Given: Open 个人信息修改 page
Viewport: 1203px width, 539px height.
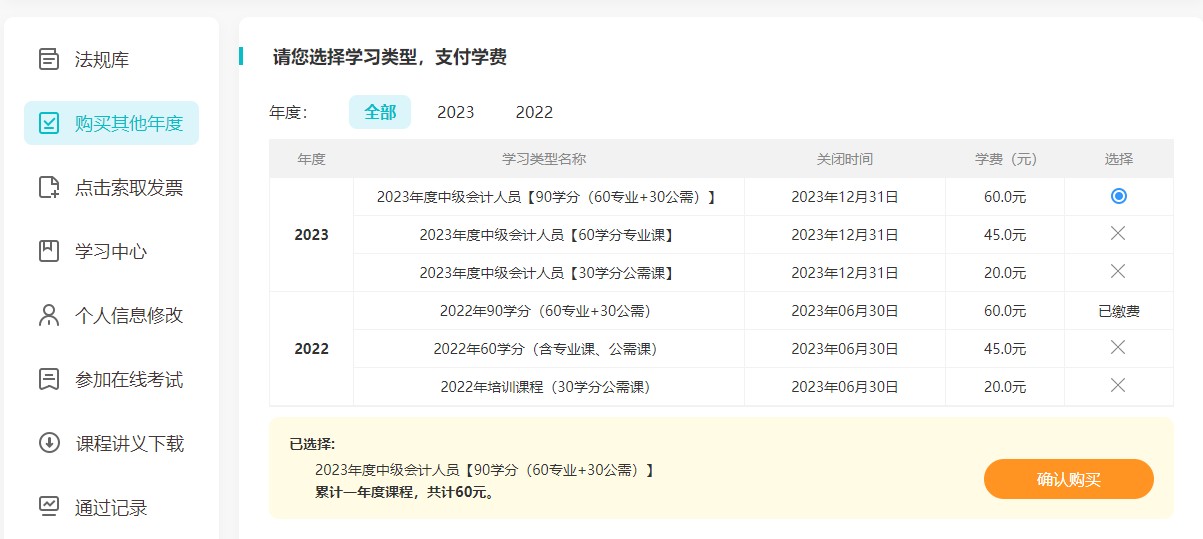Looking at the screenshot, I should [x=129, y=315].
